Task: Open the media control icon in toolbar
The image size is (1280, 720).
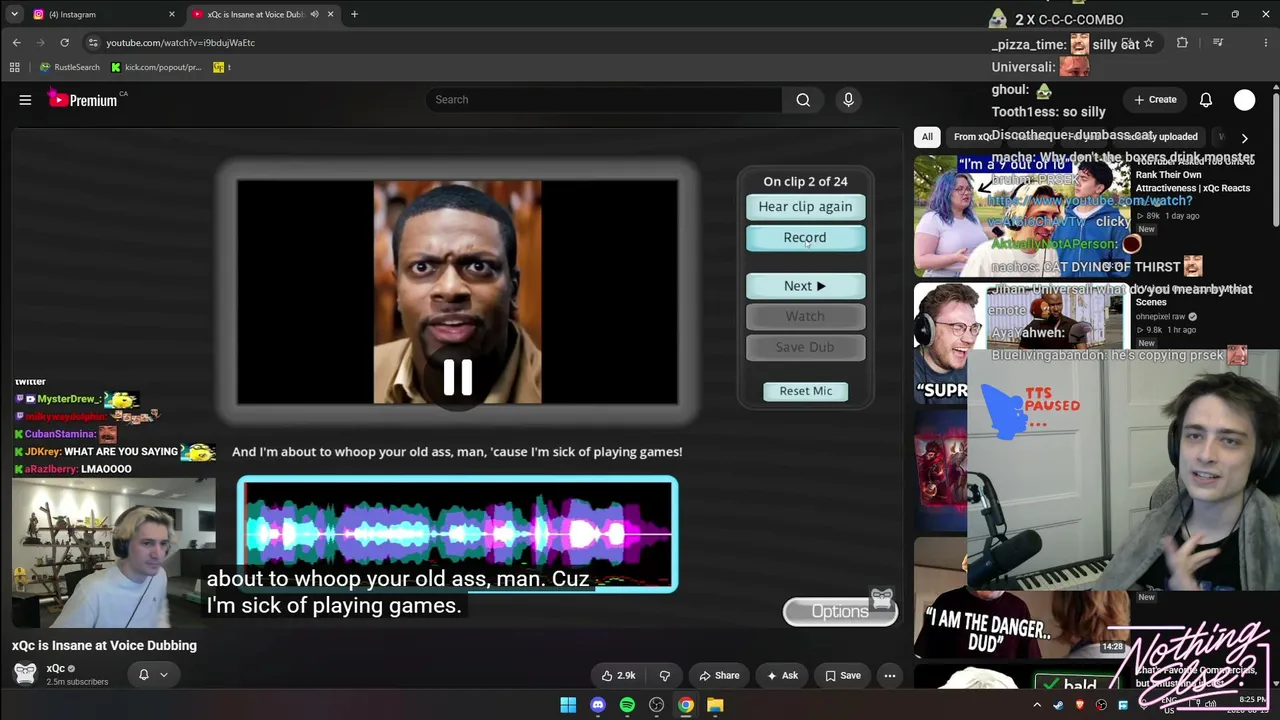Action: pyautogui.click(x=1217, y=43)
